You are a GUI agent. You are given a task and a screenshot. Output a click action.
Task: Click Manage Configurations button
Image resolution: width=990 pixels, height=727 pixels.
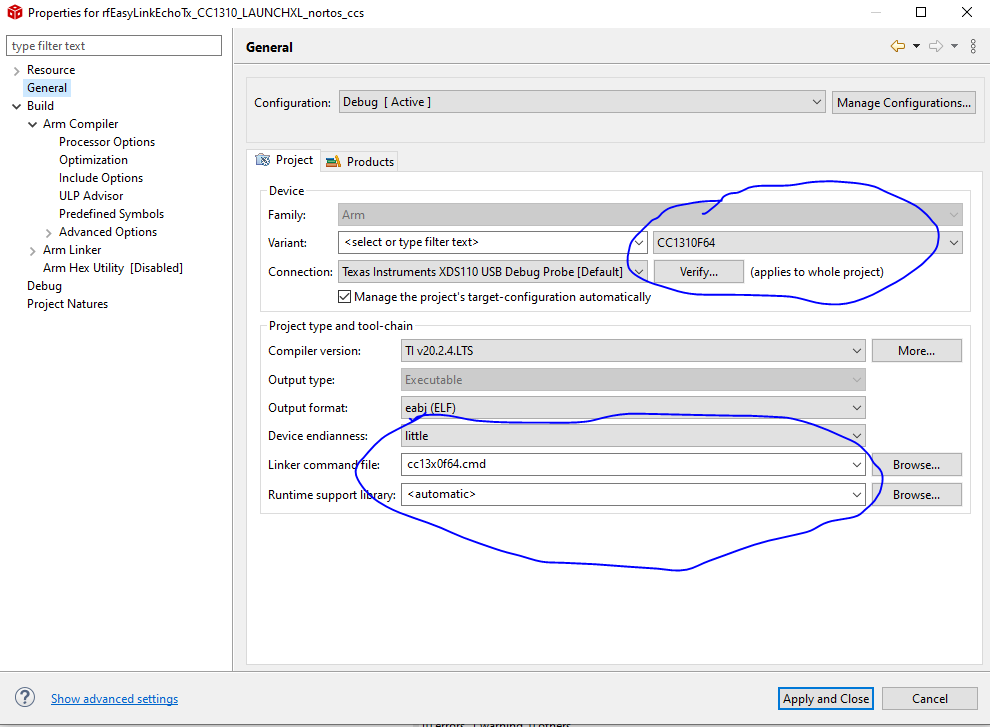[904, 102]
